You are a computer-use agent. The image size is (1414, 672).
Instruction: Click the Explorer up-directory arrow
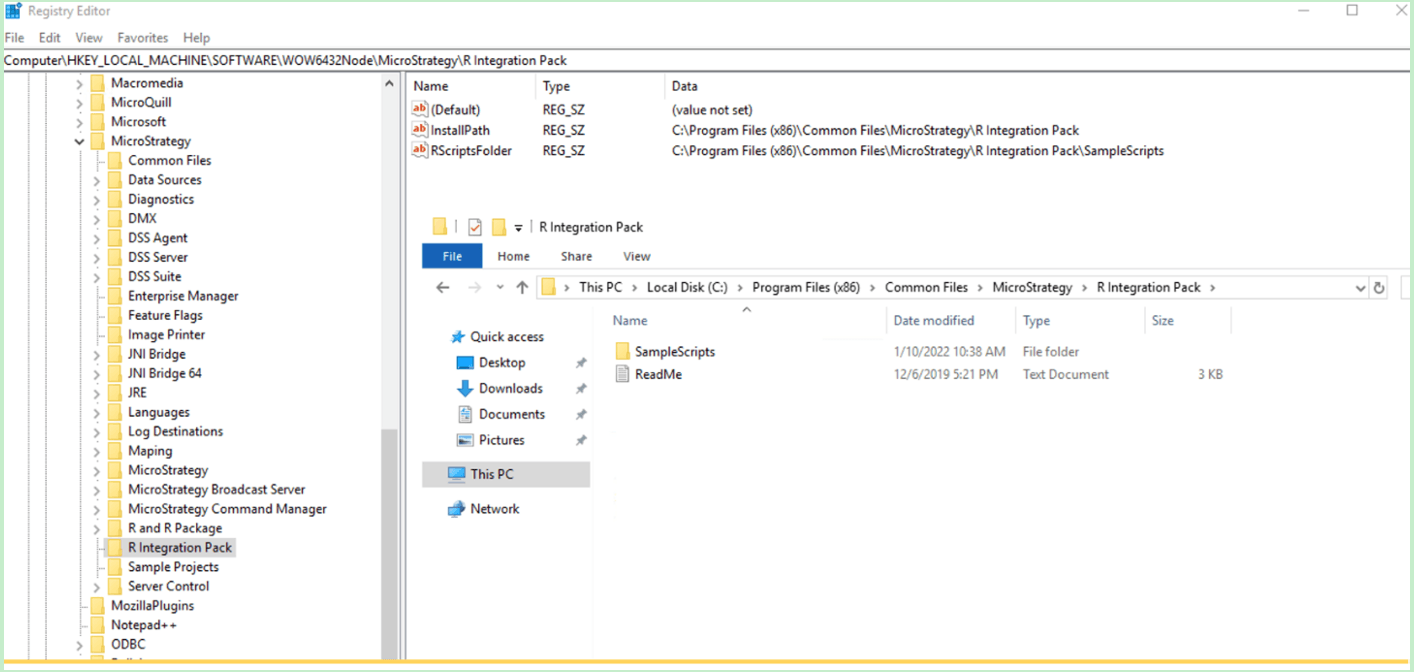(522, 288)
